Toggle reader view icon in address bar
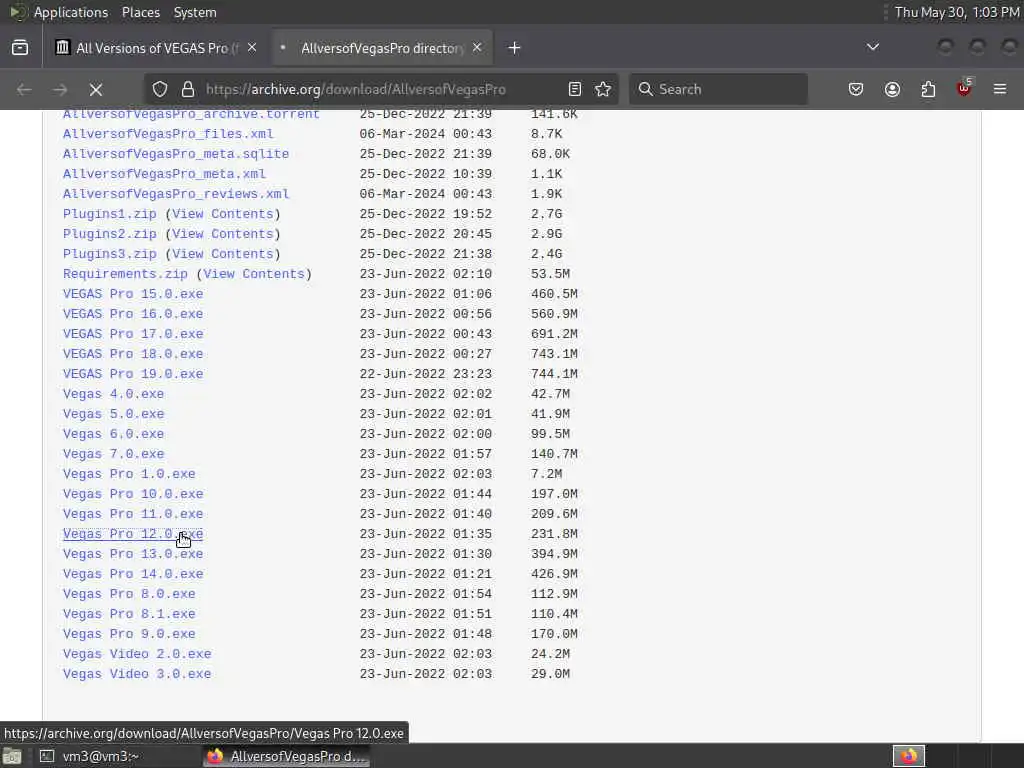Screen dimensions: 1024x768 [575, 89]
